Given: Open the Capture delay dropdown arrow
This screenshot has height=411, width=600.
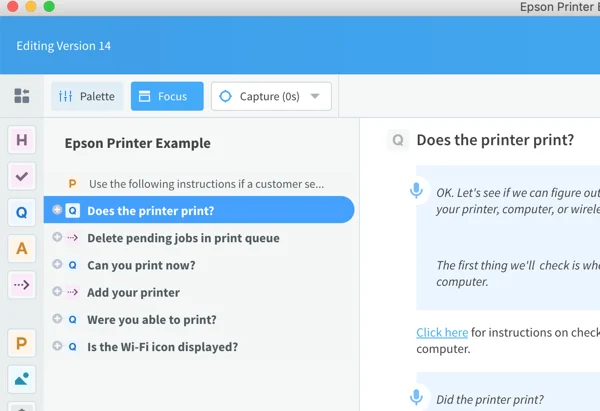Looking at the screenshot, I should pos(315,96).
